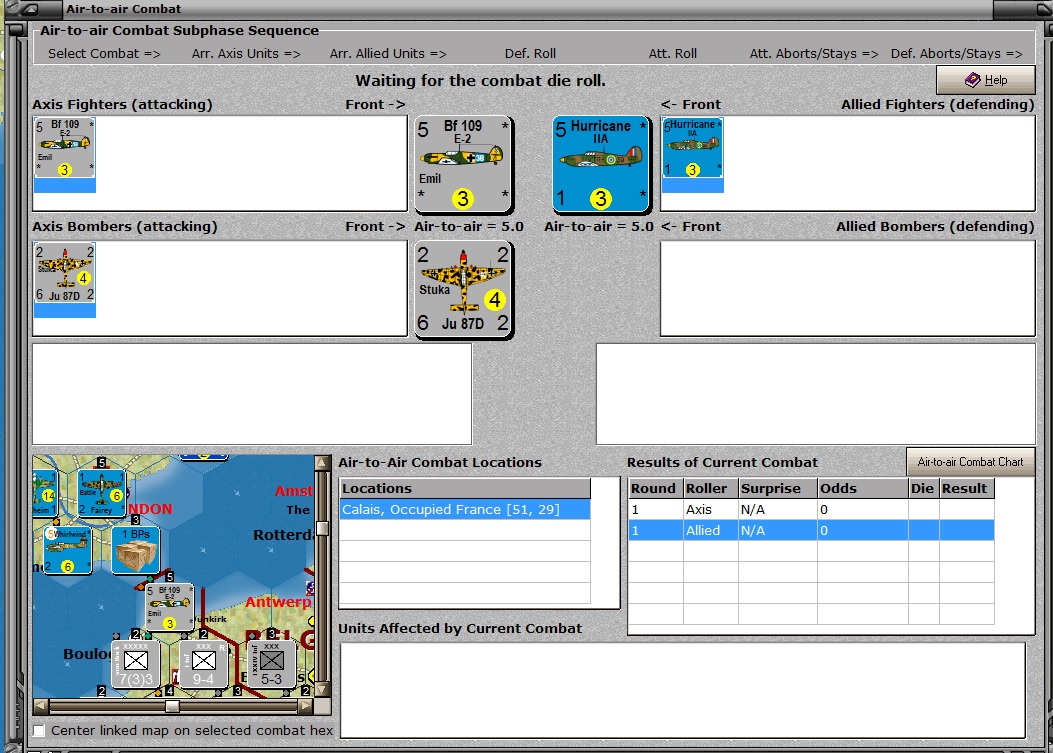Click the map vertical scrollbar down arrow

point(322,690)
